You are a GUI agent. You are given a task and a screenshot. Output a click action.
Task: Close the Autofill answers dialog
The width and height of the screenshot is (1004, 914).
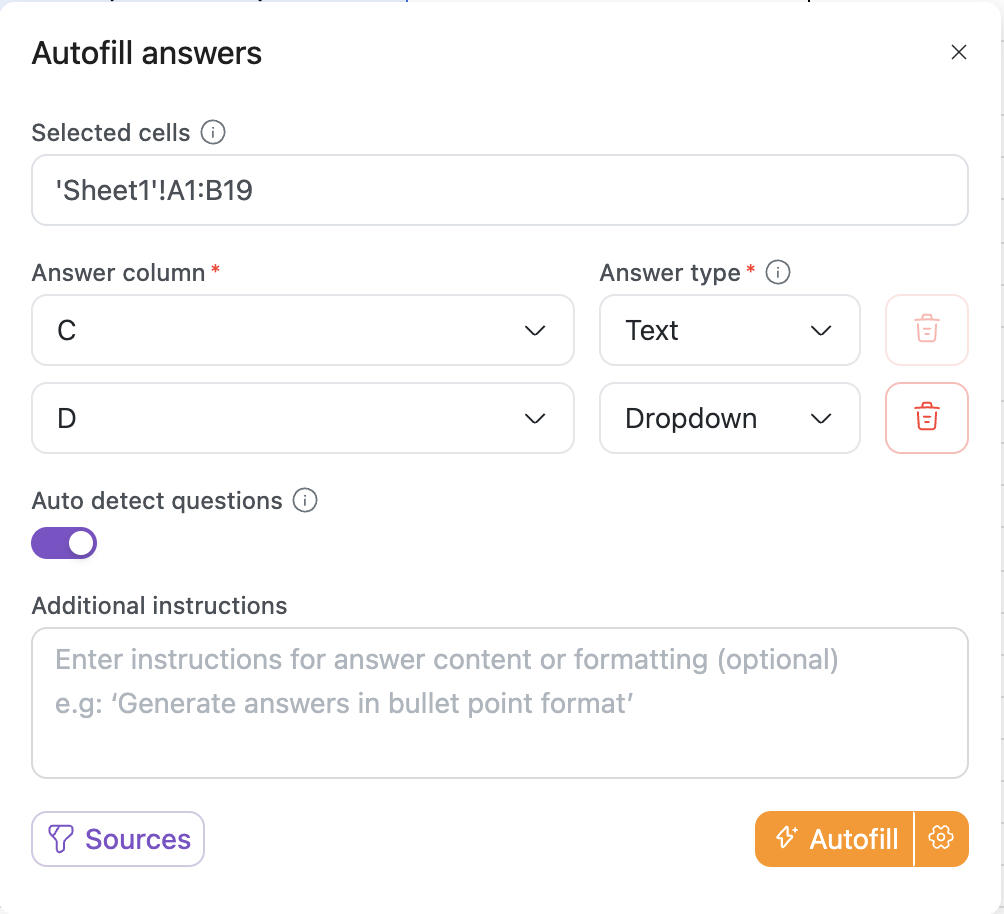[x=959, y=53]
